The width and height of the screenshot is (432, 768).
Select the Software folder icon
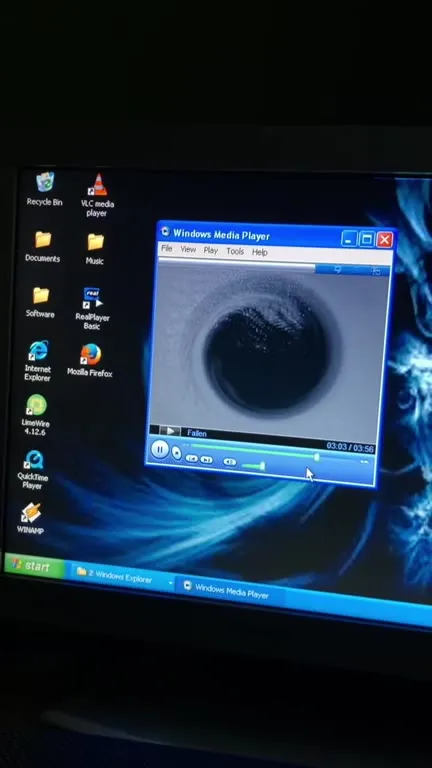(41, 302)
